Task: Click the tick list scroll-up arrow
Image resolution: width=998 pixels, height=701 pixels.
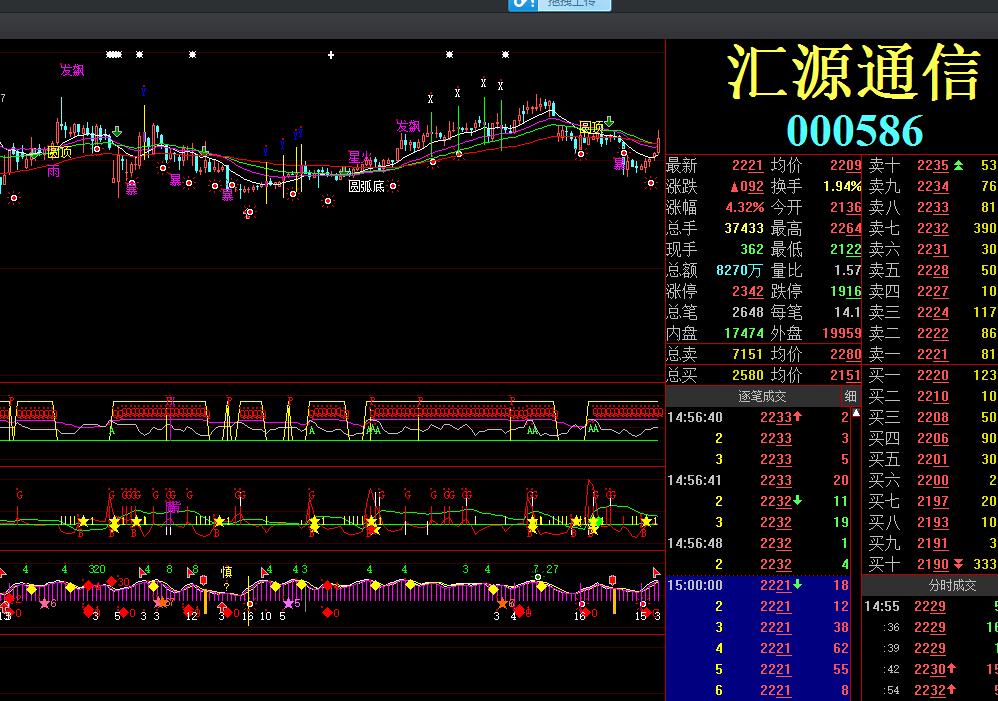Action: pos(856,413)
